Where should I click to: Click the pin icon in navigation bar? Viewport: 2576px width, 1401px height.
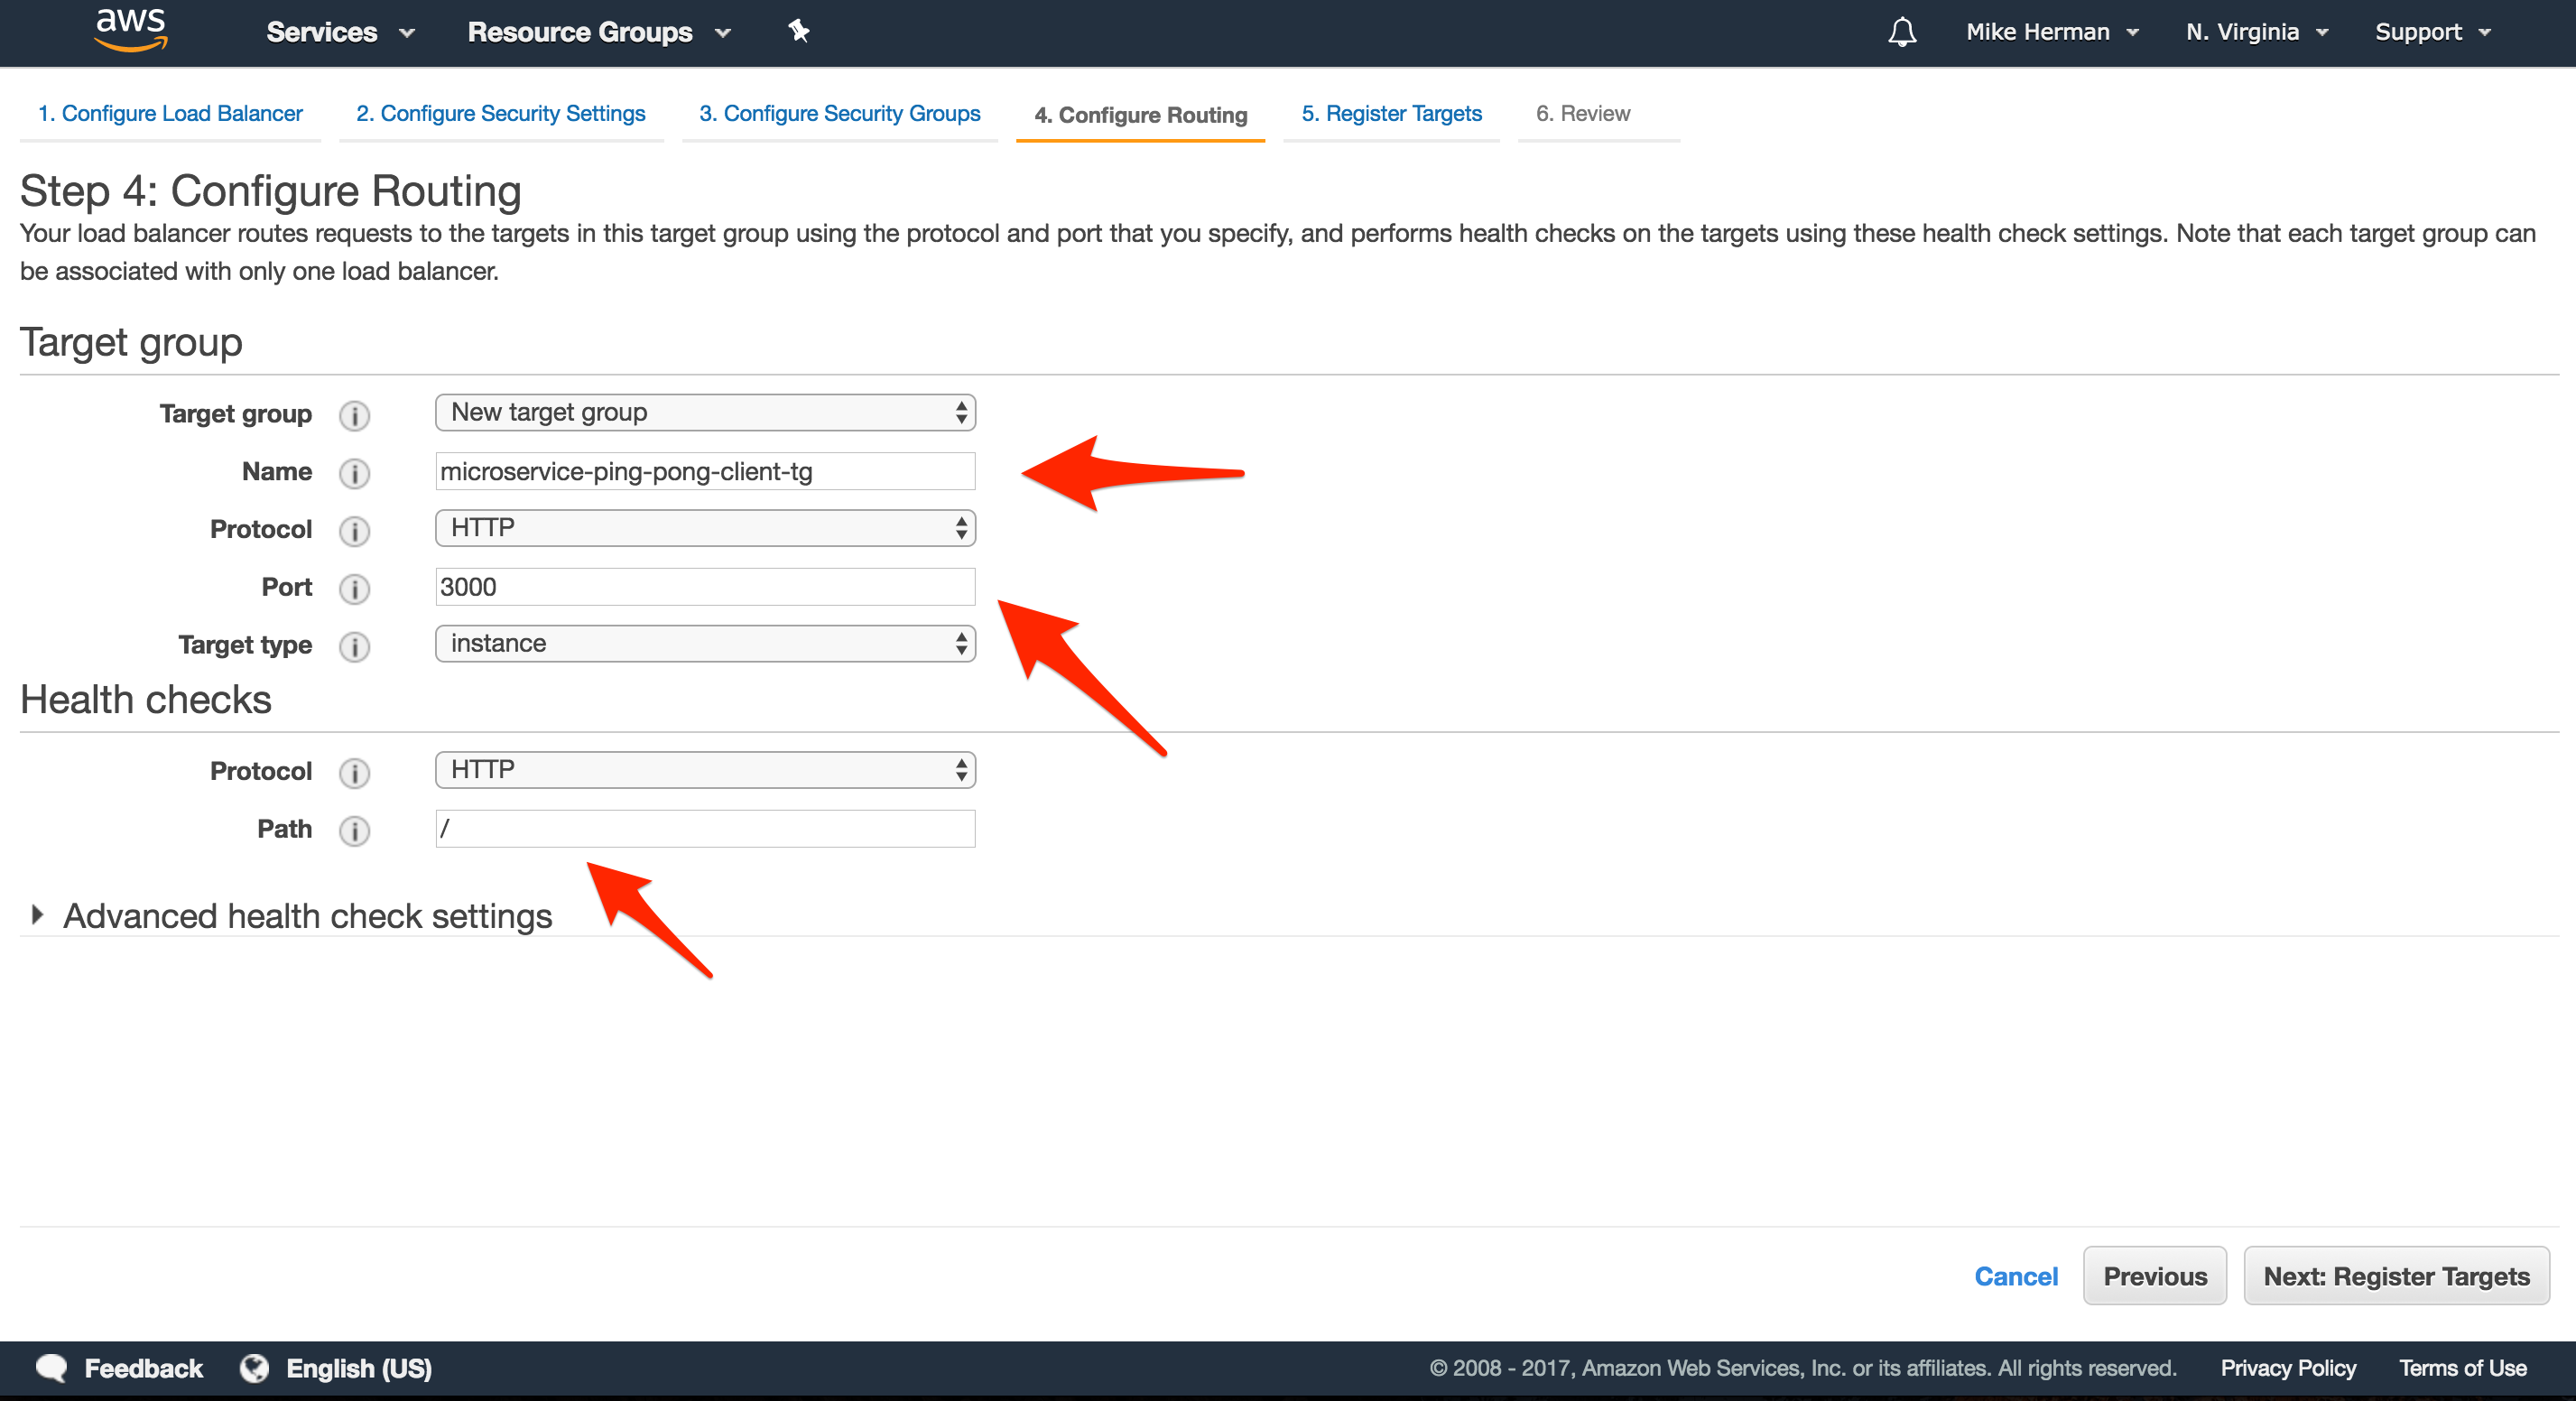(x=798, y=31)
